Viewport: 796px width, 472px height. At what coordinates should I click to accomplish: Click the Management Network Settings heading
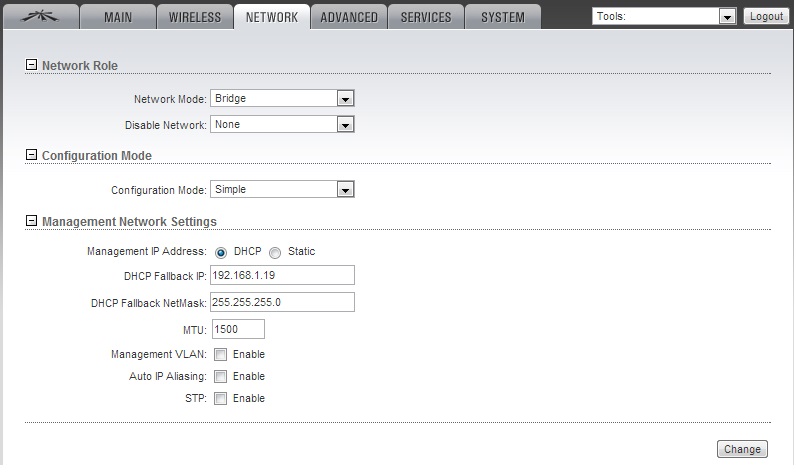tap(129, 222)
